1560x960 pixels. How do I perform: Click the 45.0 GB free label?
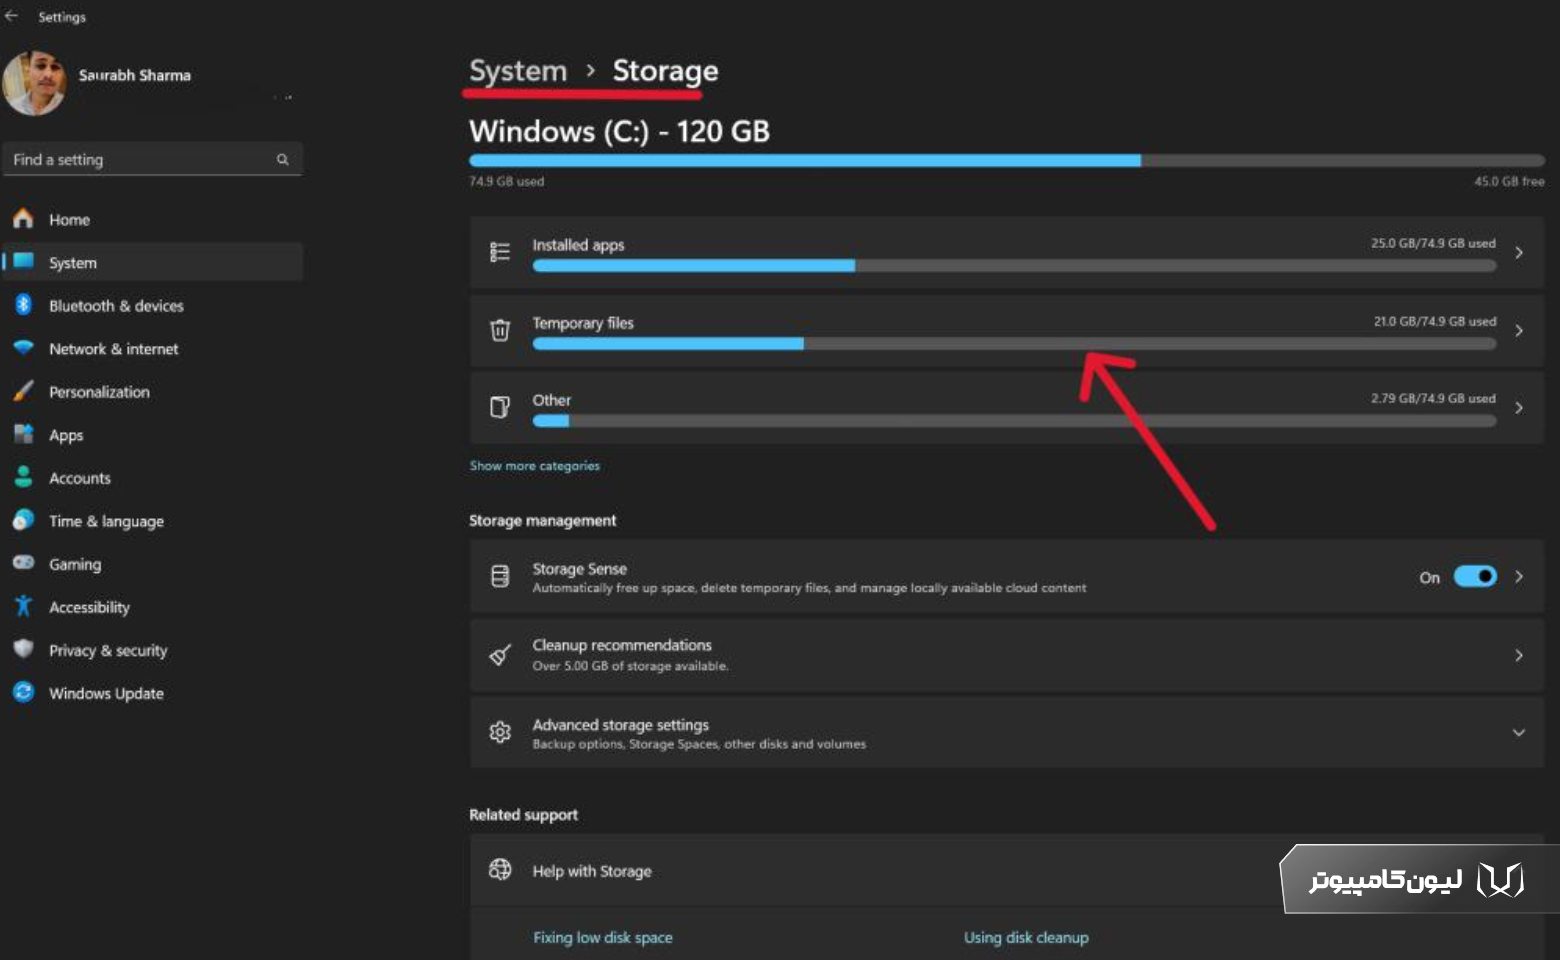click(x=1509, y=181)
